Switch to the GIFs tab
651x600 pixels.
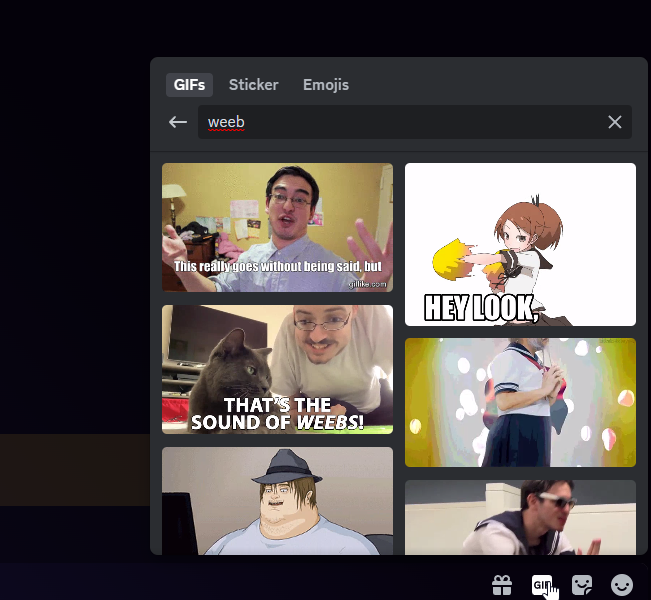click(x=189, y=85)
